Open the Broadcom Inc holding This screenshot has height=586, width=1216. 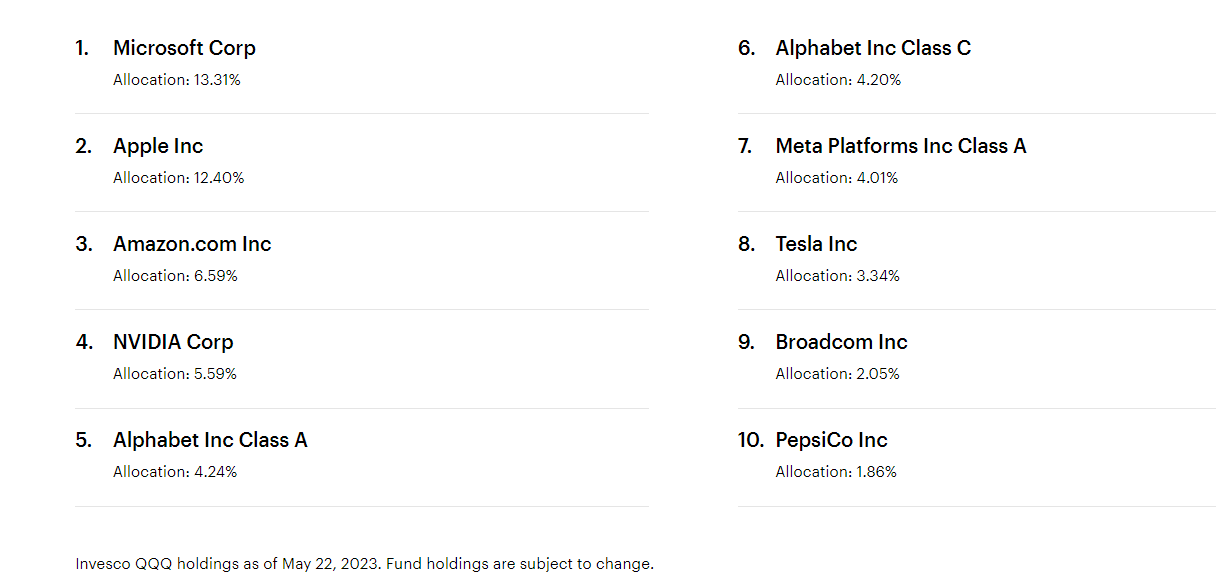point(841,342)
